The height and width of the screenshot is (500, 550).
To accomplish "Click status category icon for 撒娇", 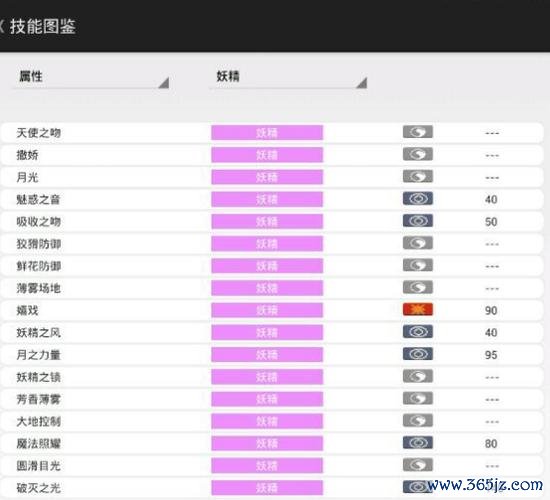I will (417, 154).
